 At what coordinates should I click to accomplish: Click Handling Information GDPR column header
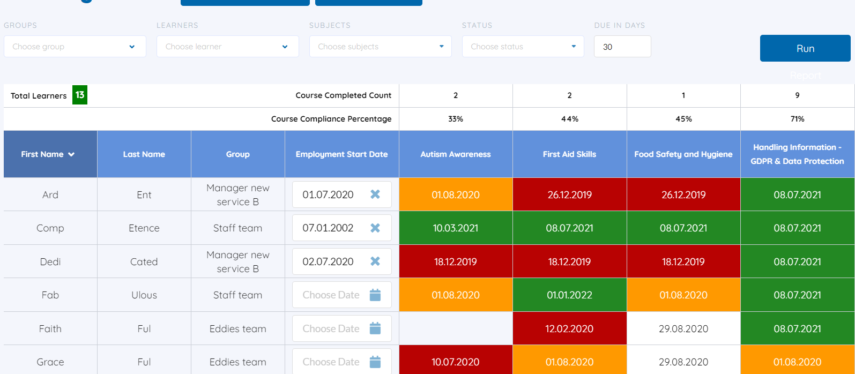[797, 154]
